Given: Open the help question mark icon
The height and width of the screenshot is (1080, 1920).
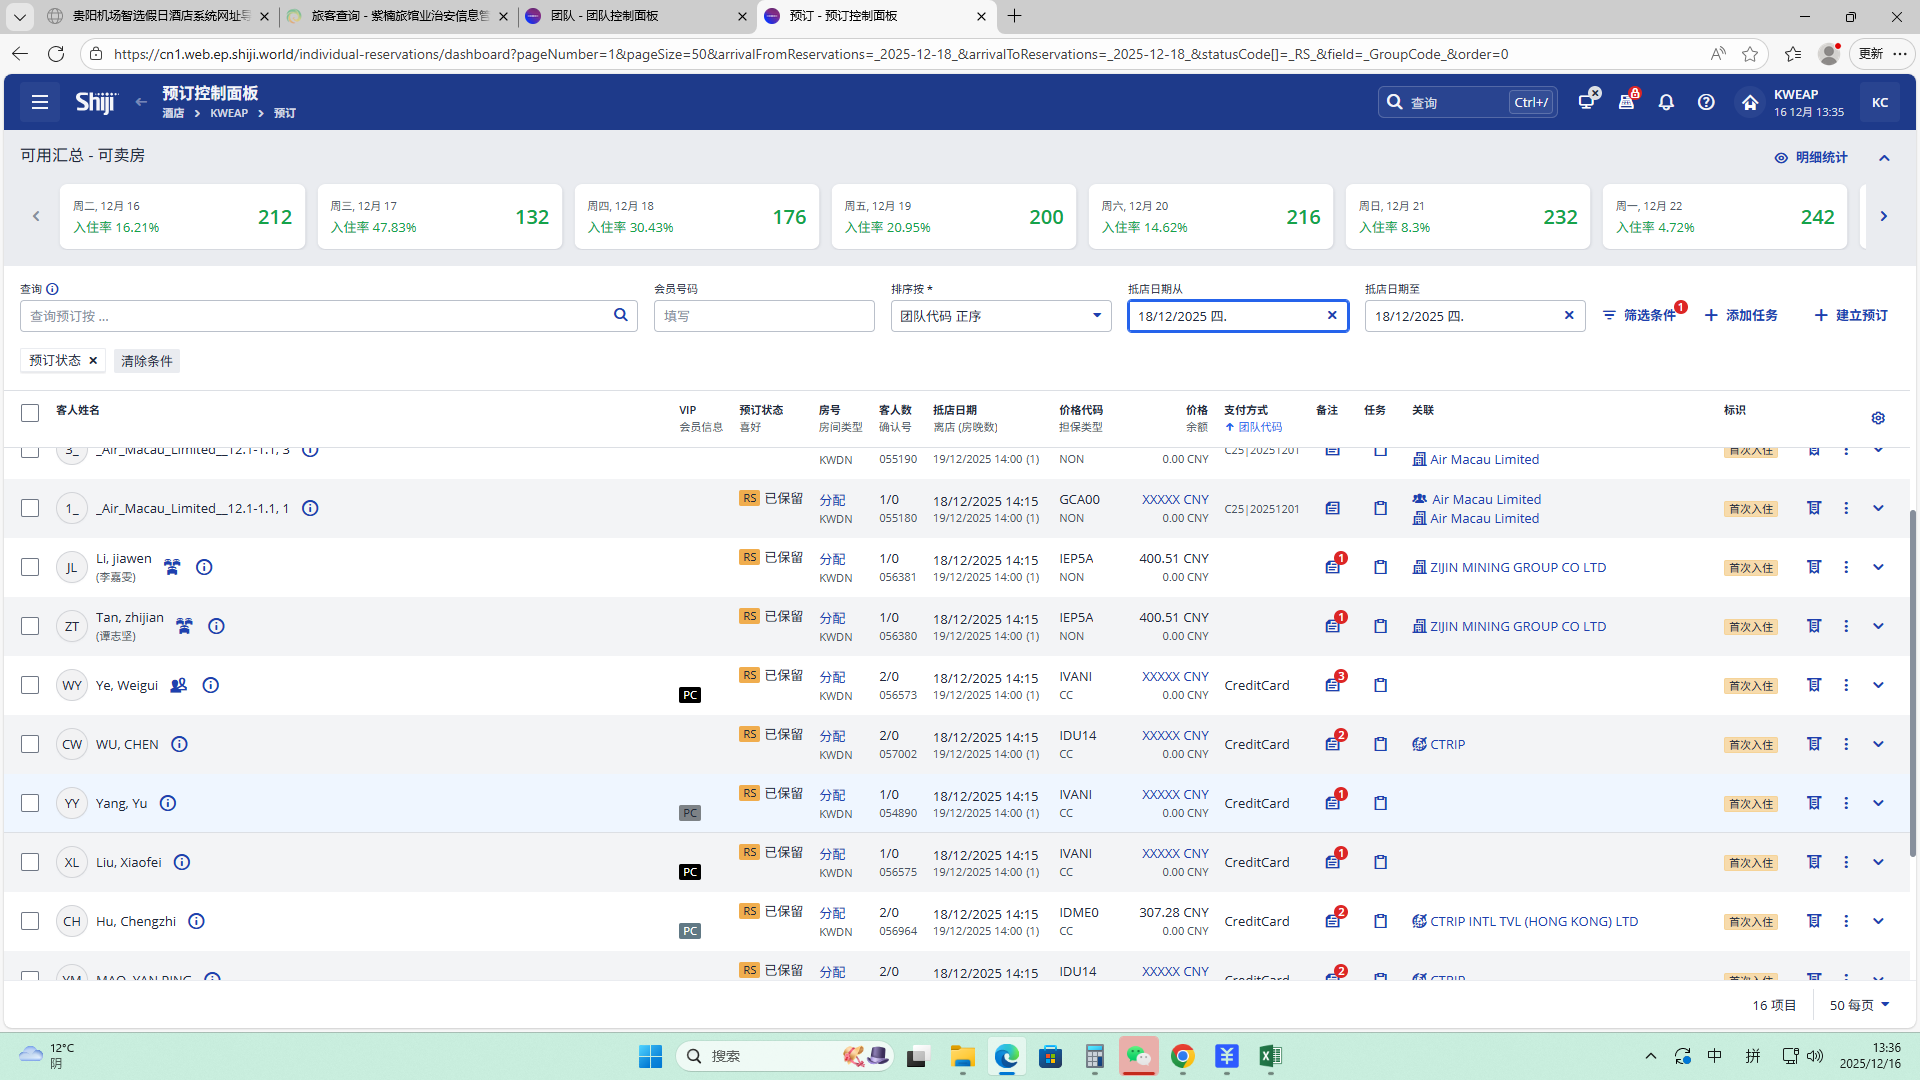Looking at the screenshot, I should (x=1706, y=102).
